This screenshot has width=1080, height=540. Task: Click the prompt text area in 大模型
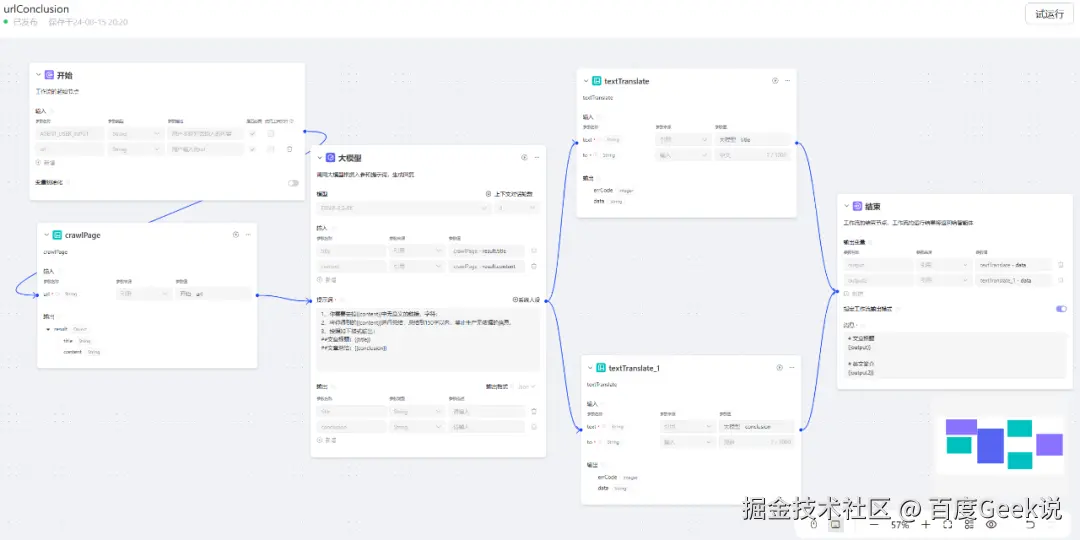[x=428, y=339]
